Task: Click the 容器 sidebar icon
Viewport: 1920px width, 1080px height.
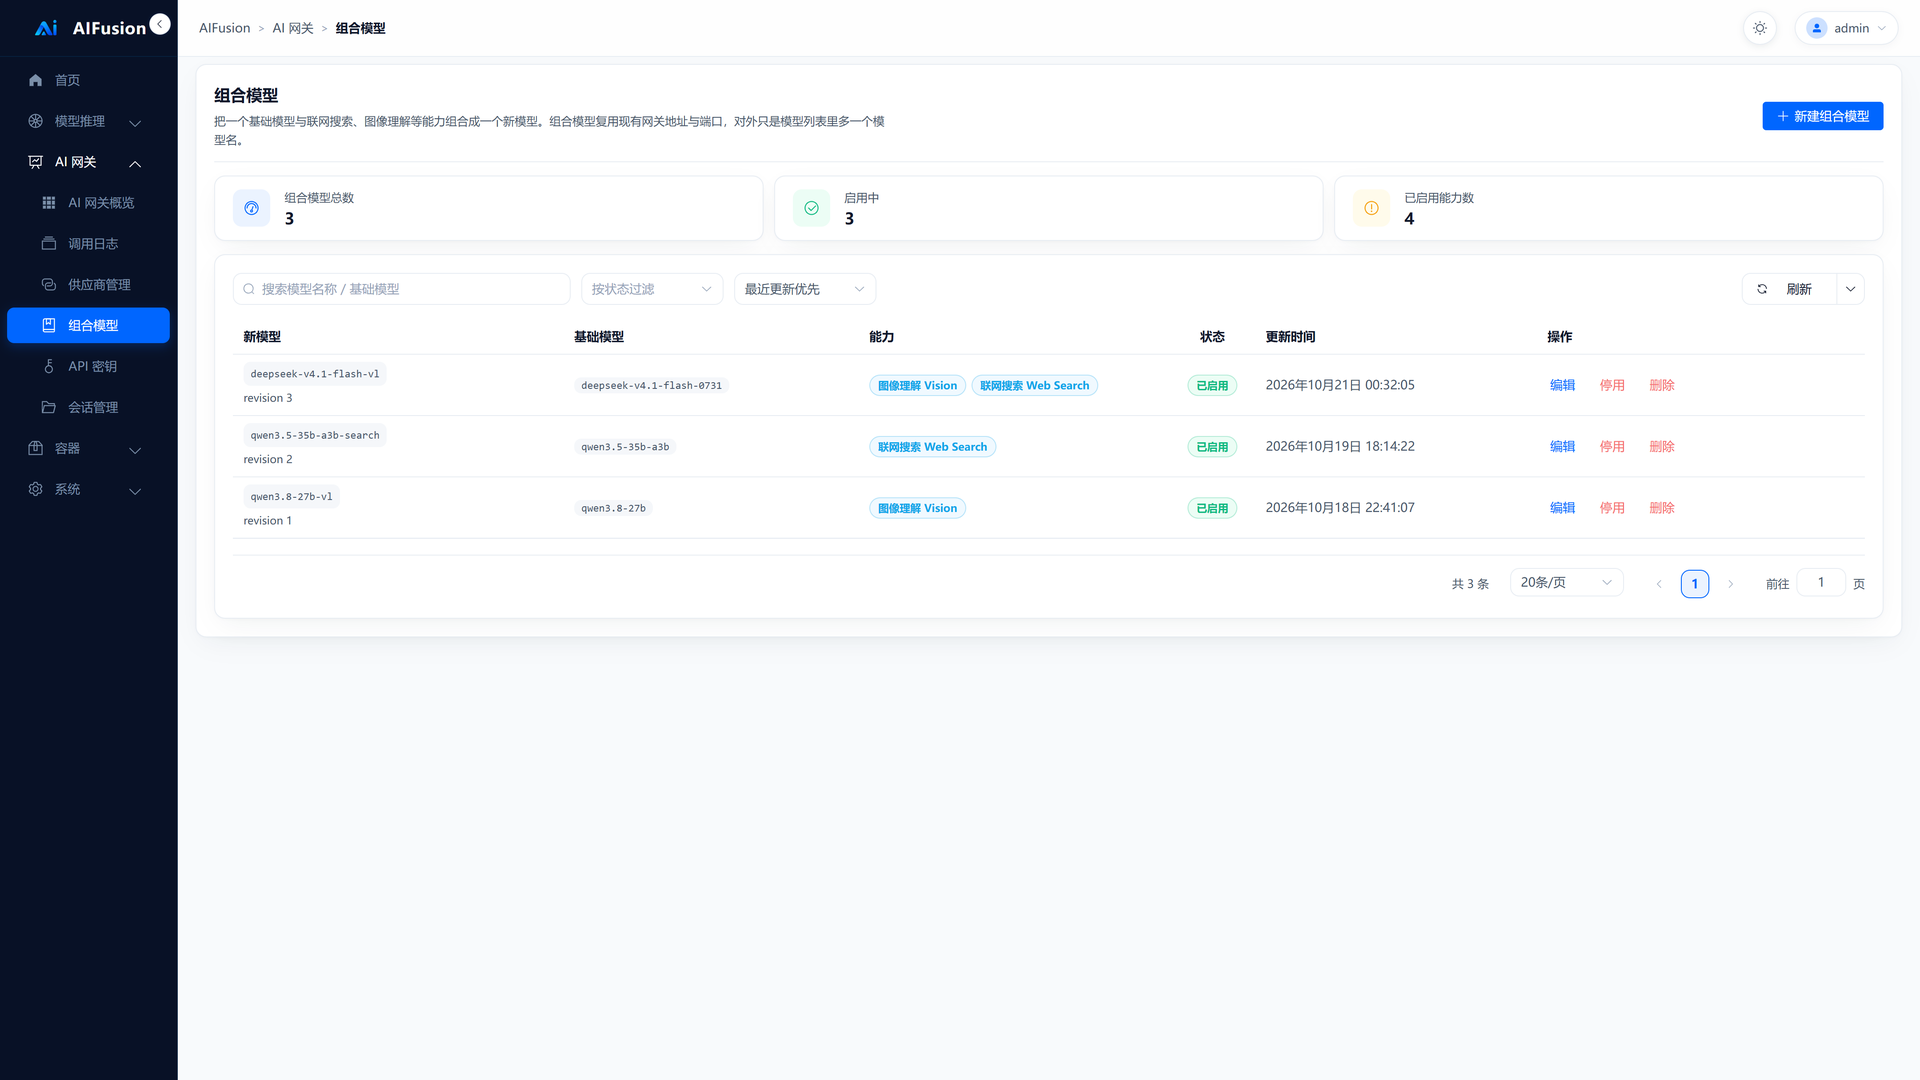Action: (x=36, y=448)
